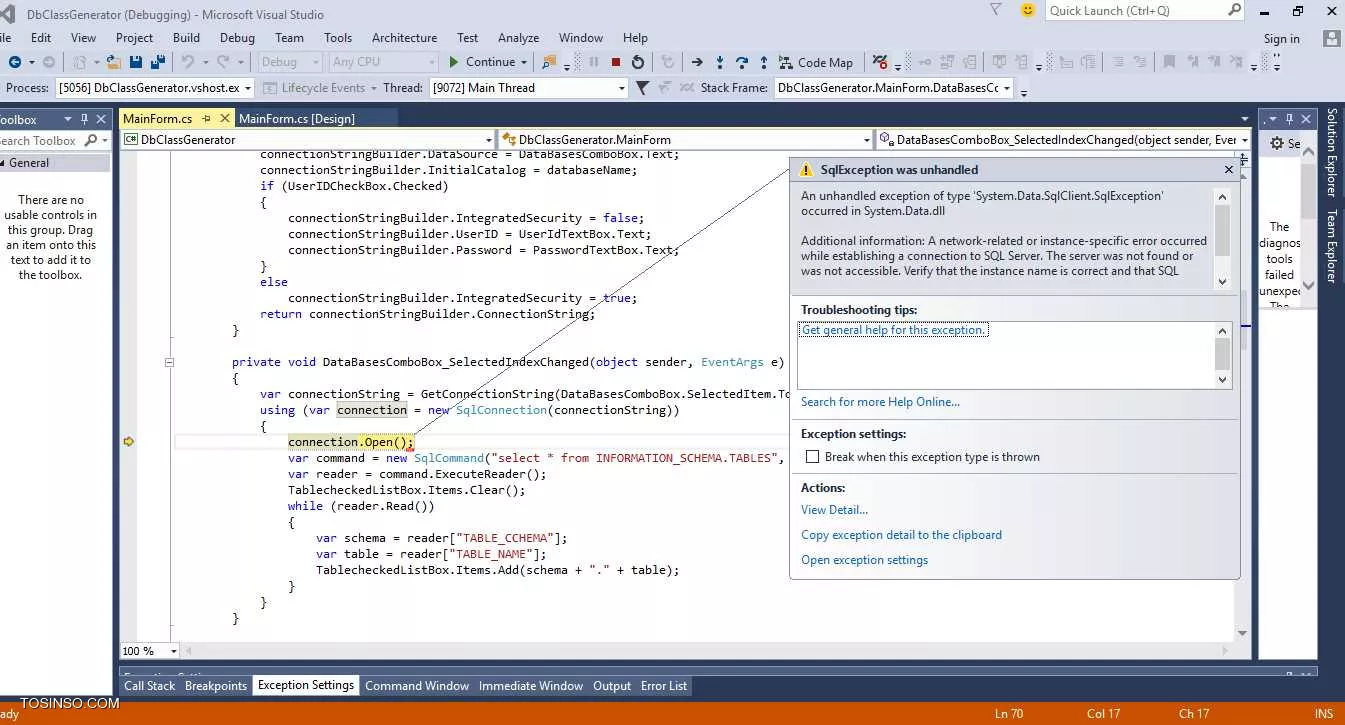Viewport: 1345px width, 725px height.
Task: Click the breakpoint tool icon right of Code Map
Action: tap(880, 62)
